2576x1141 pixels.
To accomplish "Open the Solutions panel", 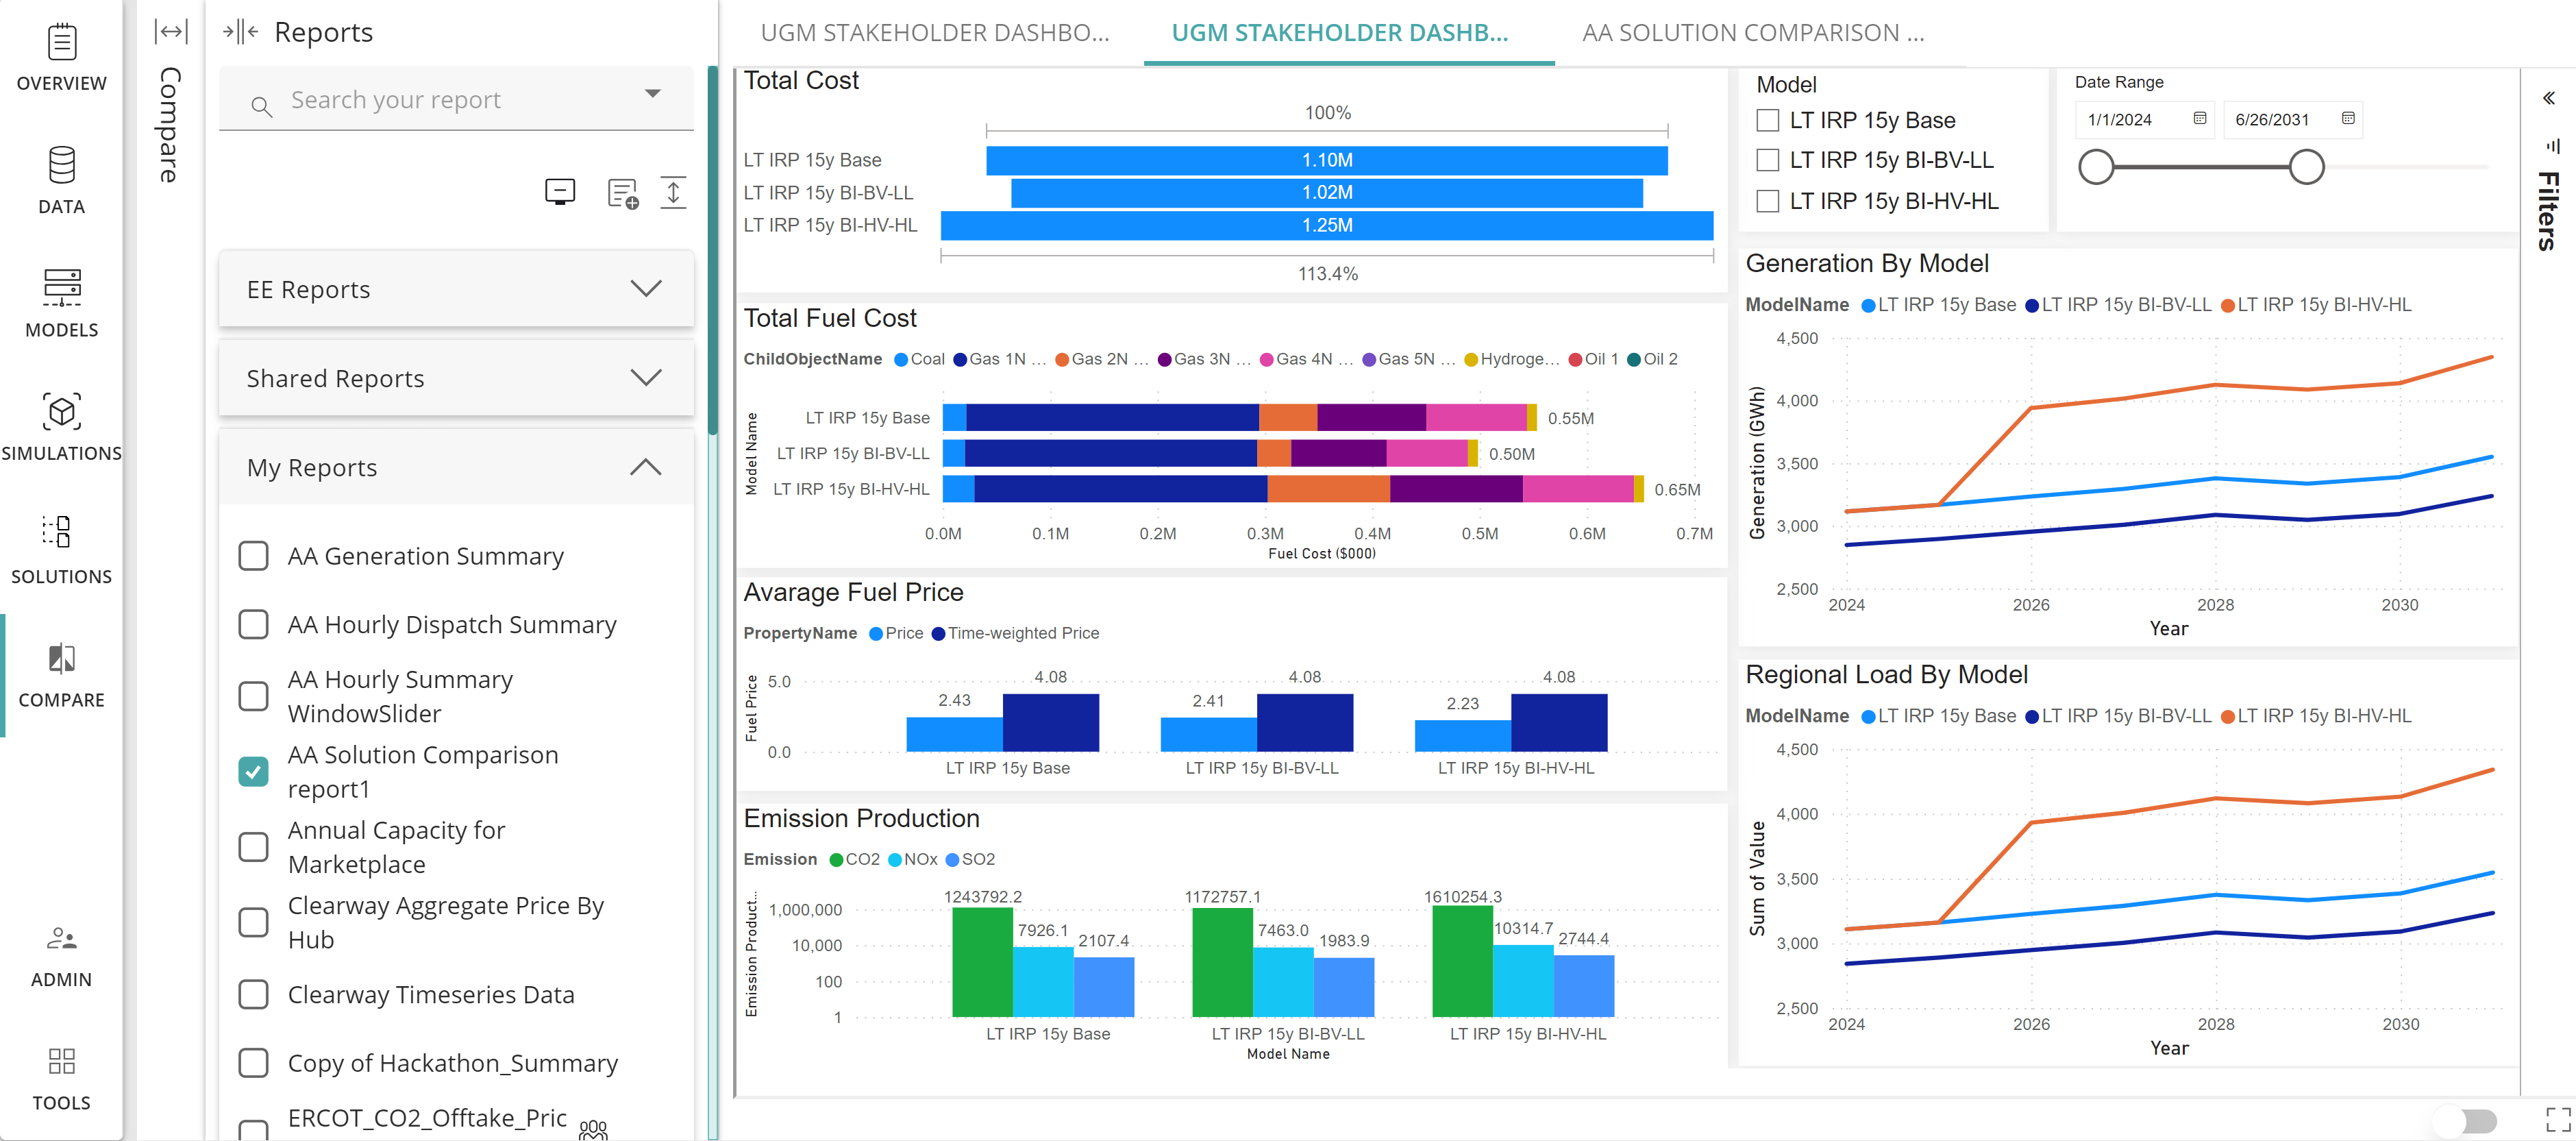I will pos(61,548).
